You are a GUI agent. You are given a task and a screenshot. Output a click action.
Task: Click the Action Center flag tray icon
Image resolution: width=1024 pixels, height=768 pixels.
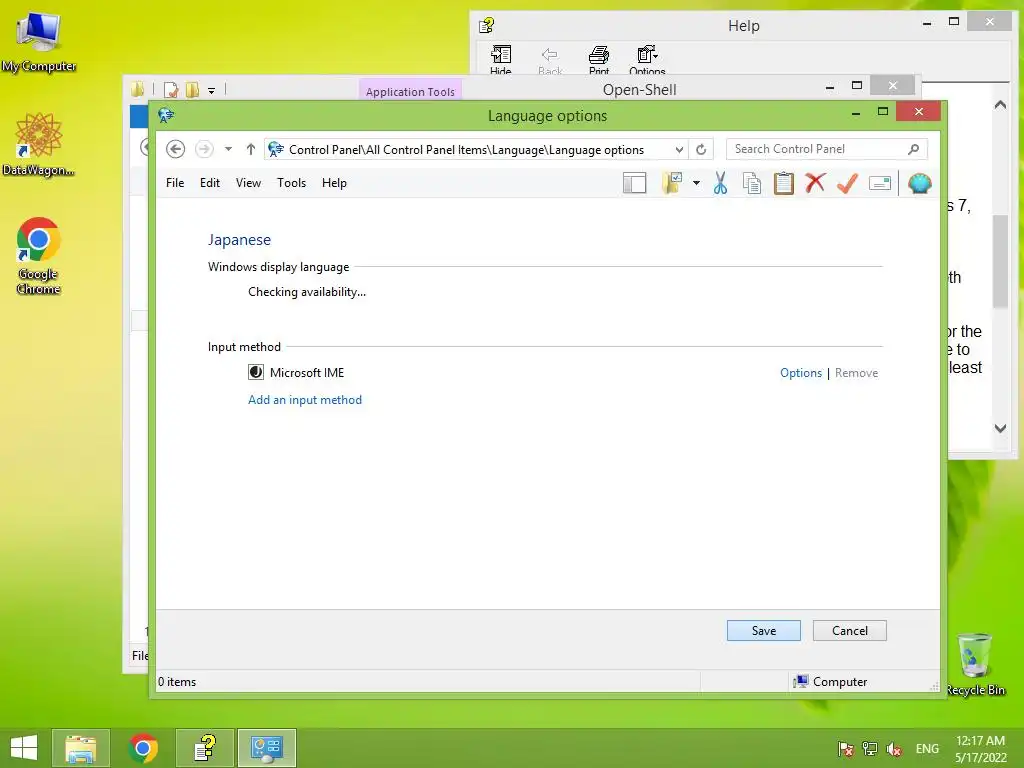846,749
